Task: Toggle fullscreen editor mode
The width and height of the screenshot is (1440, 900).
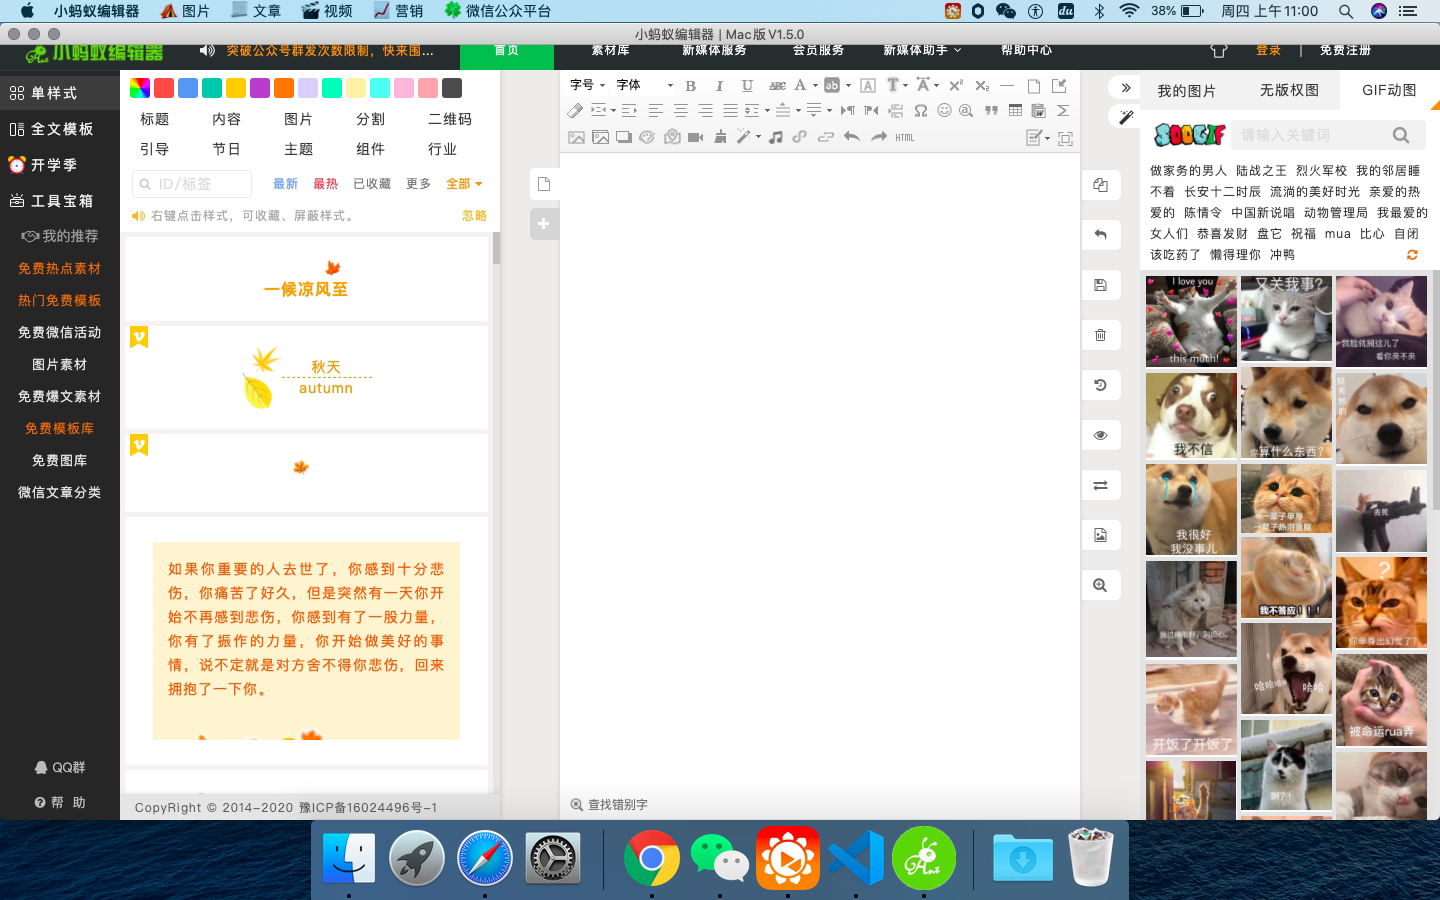Action: (x=1066, y=138)
